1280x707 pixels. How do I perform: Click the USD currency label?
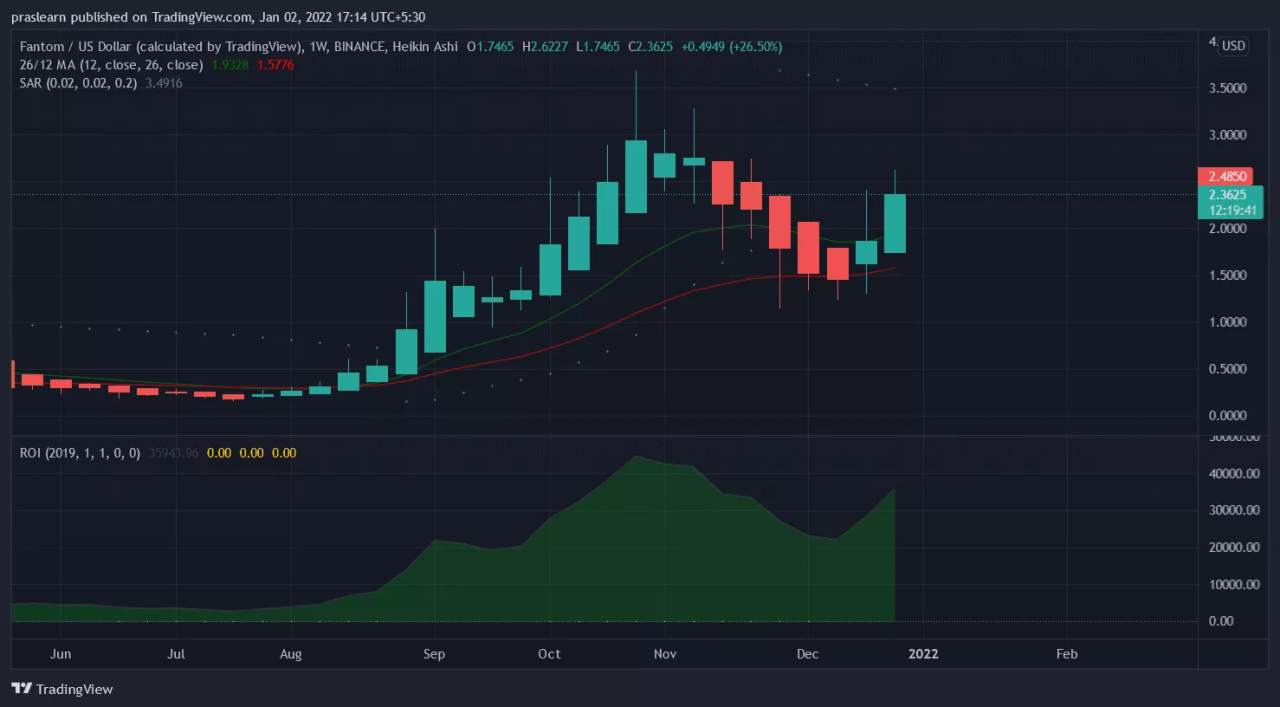pos(1234,46)
